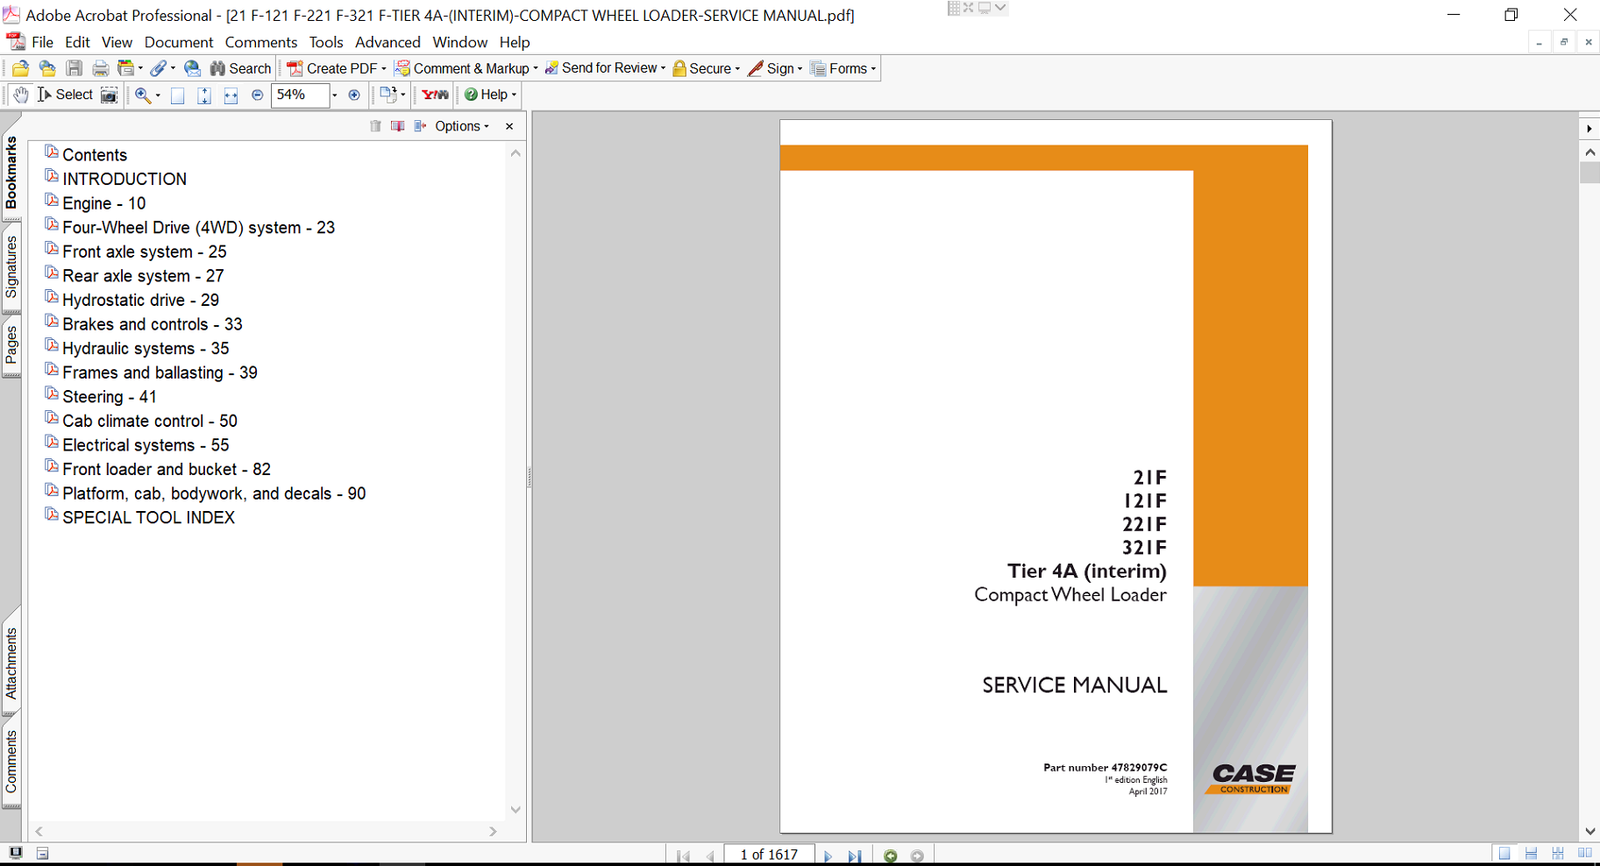
Task: Switch to Continuous page layout
Action: point(1531,854)
